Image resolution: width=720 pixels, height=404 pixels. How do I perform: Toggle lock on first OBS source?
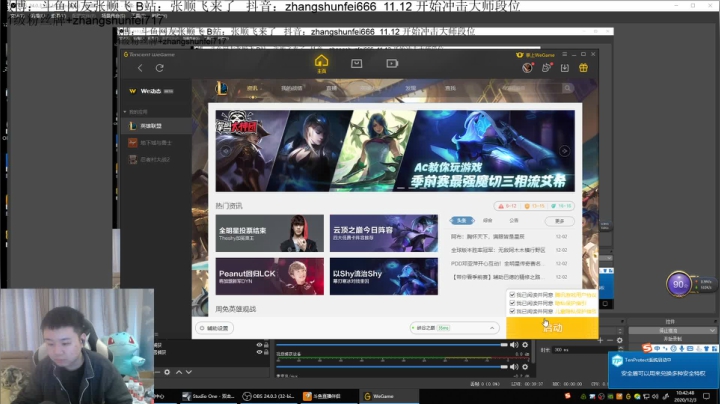click(x=266, y=345)
